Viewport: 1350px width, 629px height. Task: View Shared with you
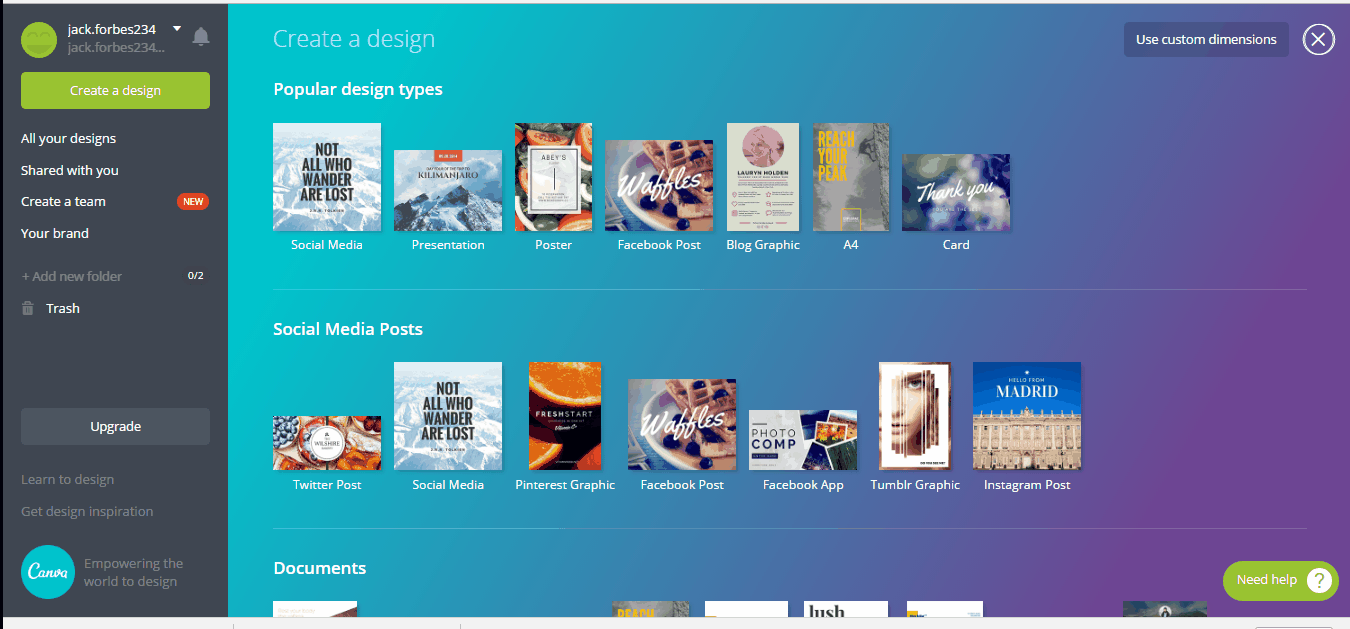tap(69, 169)
